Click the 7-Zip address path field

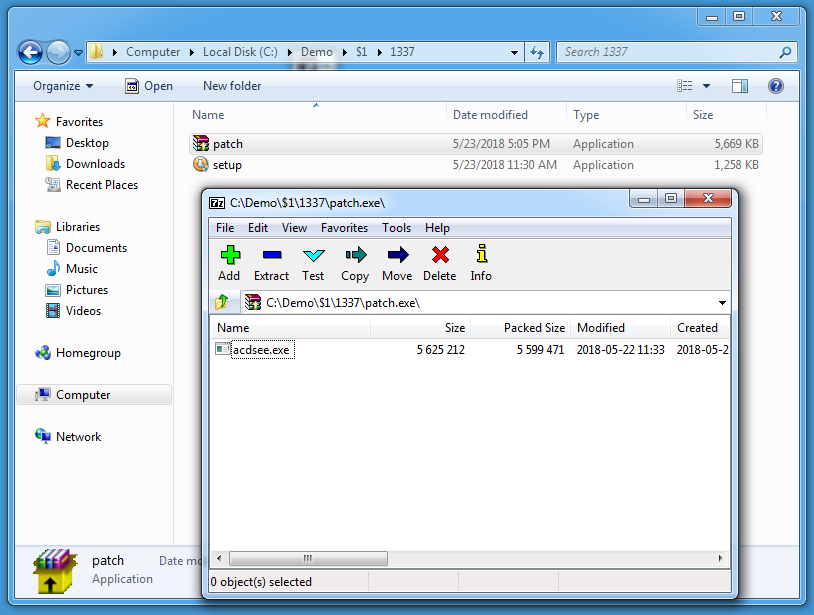coord(488,303)
